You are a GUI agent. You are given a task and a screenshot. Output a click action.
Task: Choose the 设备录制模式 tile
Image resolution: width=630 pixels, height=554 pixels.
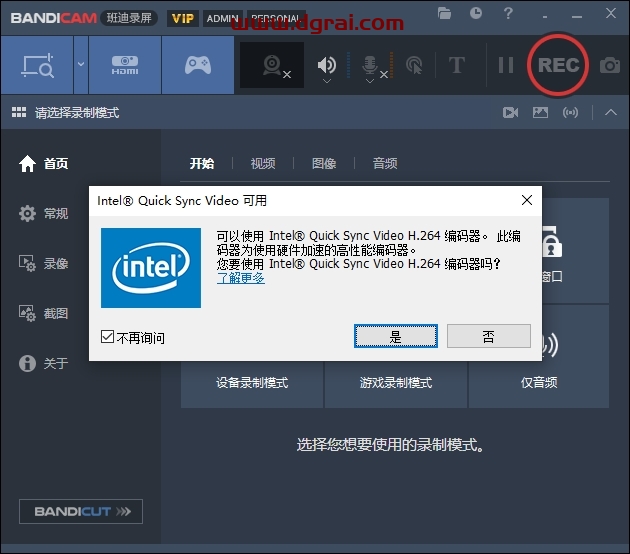pyautogui.click(x=252, y=382)
